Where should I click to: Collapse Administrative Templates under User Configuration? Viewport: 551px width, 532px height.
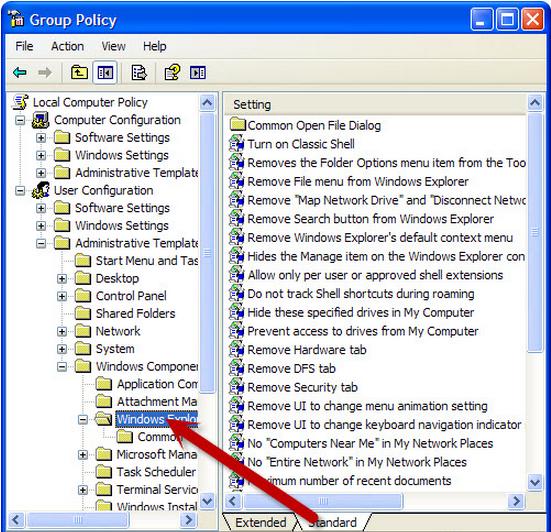pyautogui.click(x=41, y=243)
